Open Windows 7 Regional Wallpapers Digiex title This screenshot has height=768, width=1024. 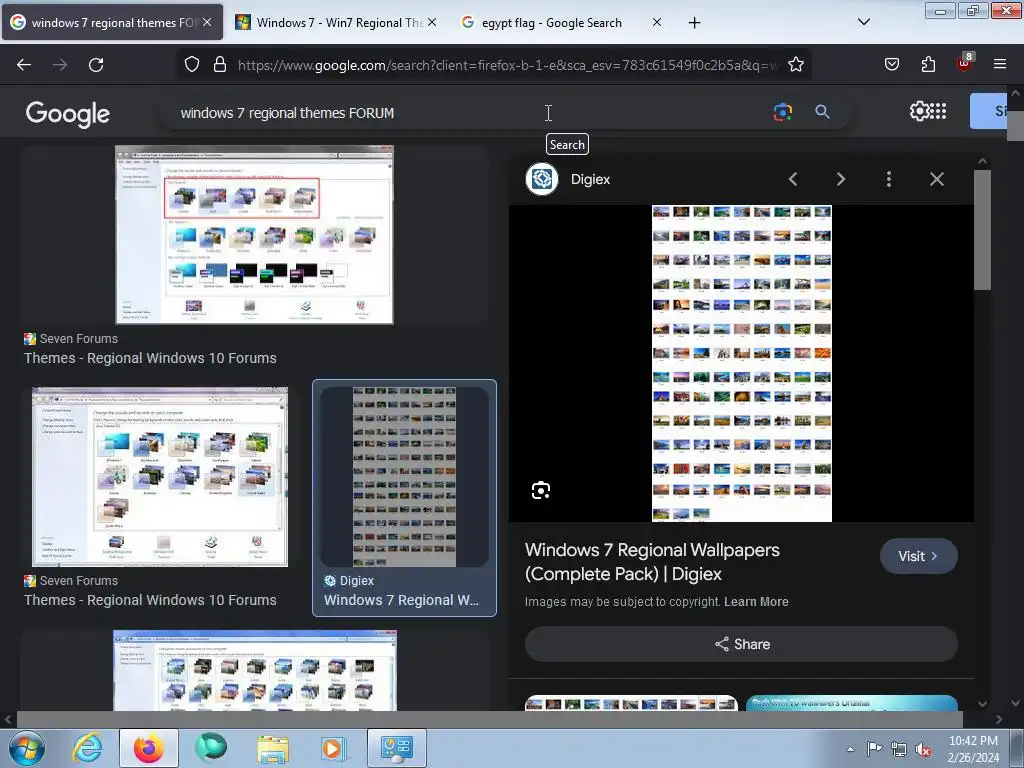coord(652,562)
